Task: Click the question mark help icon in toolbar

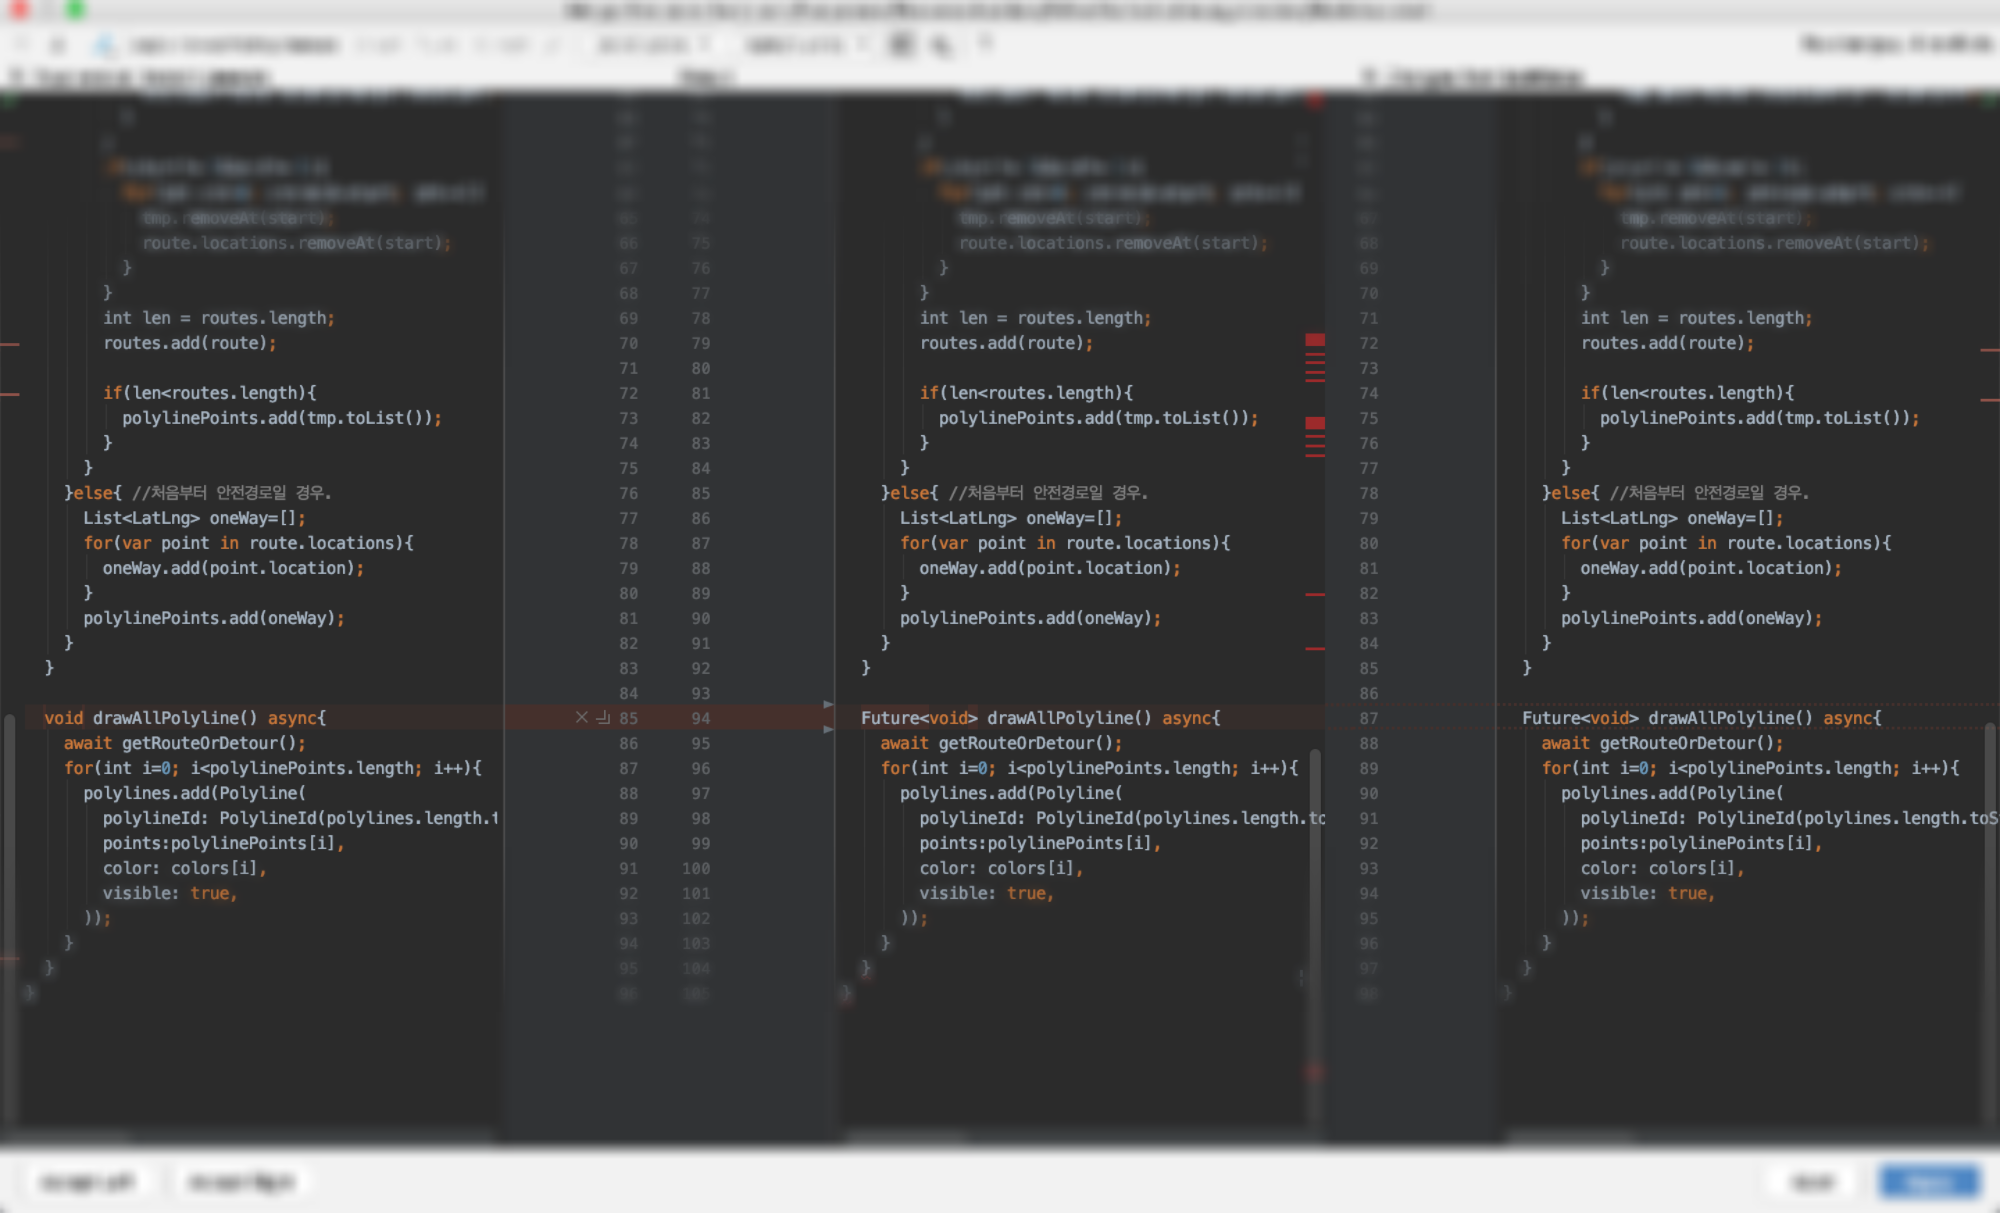Action: click(986, 44)
